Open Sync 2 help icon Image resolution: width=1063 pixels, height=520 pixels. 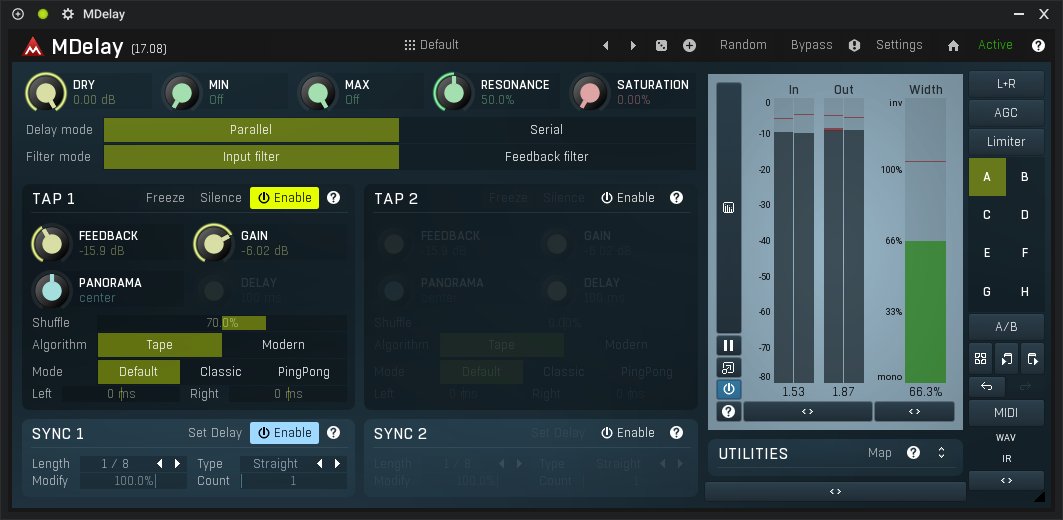pyautogui.click(x=676, y=433)
